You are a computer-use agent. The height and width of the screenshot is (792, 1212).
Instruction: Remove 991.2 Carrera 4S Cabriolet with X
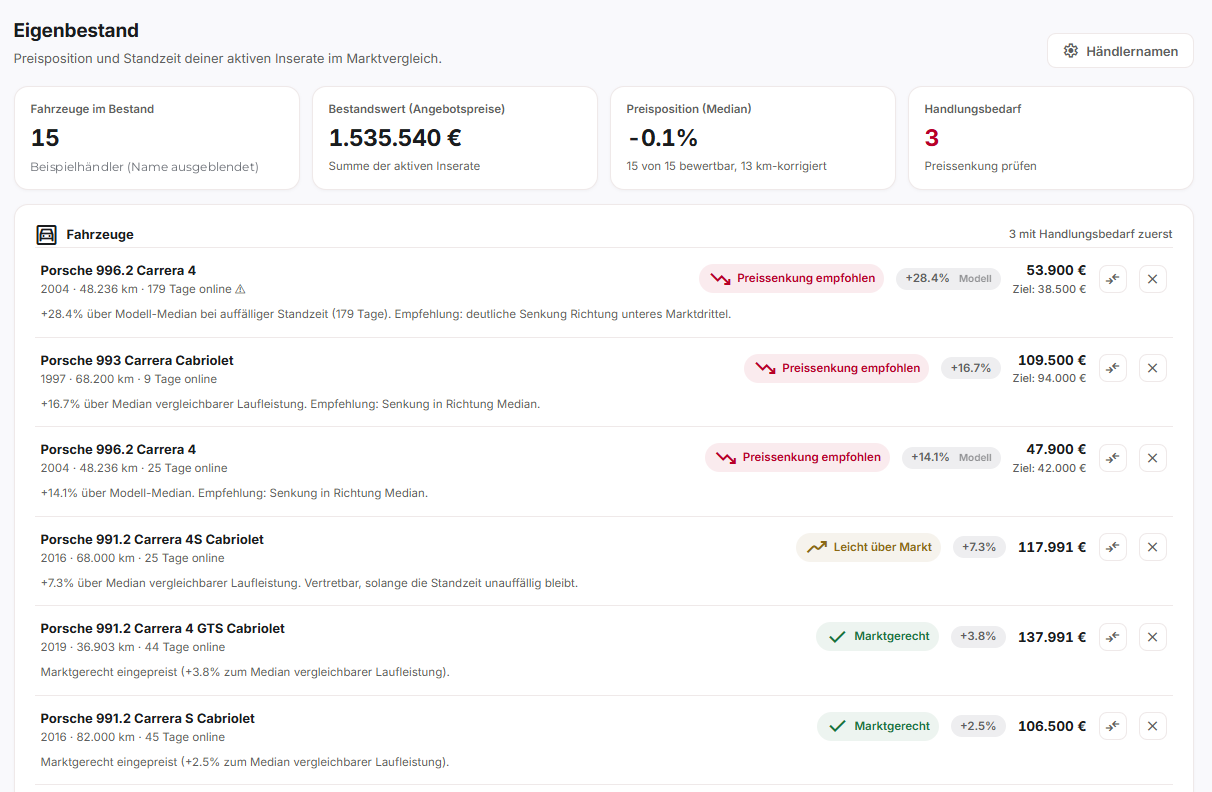[x=1153, y=547]
